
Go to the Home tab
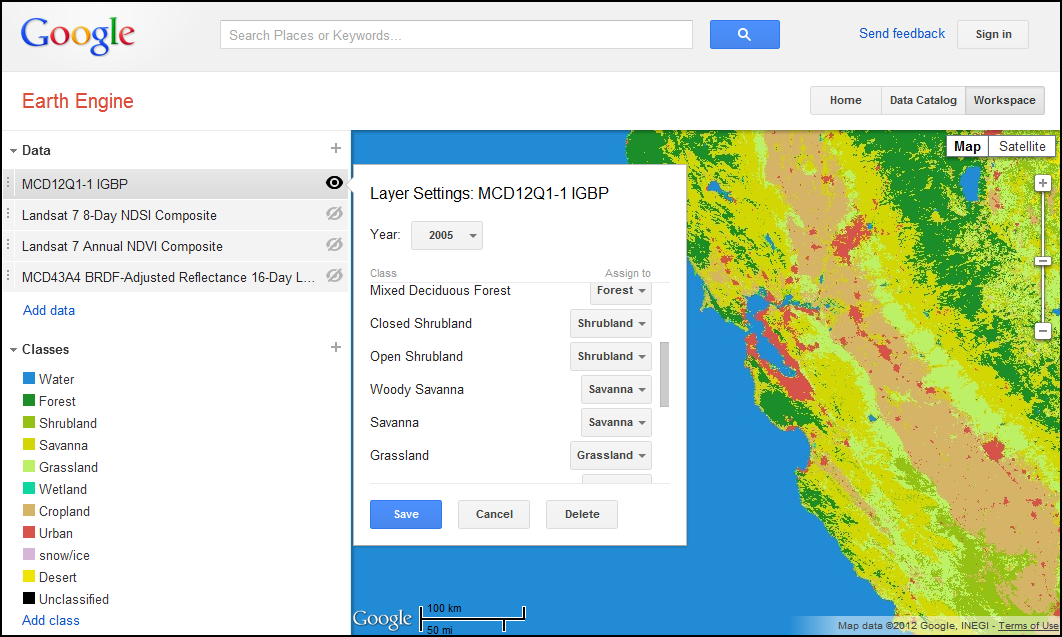pos(846,100)
